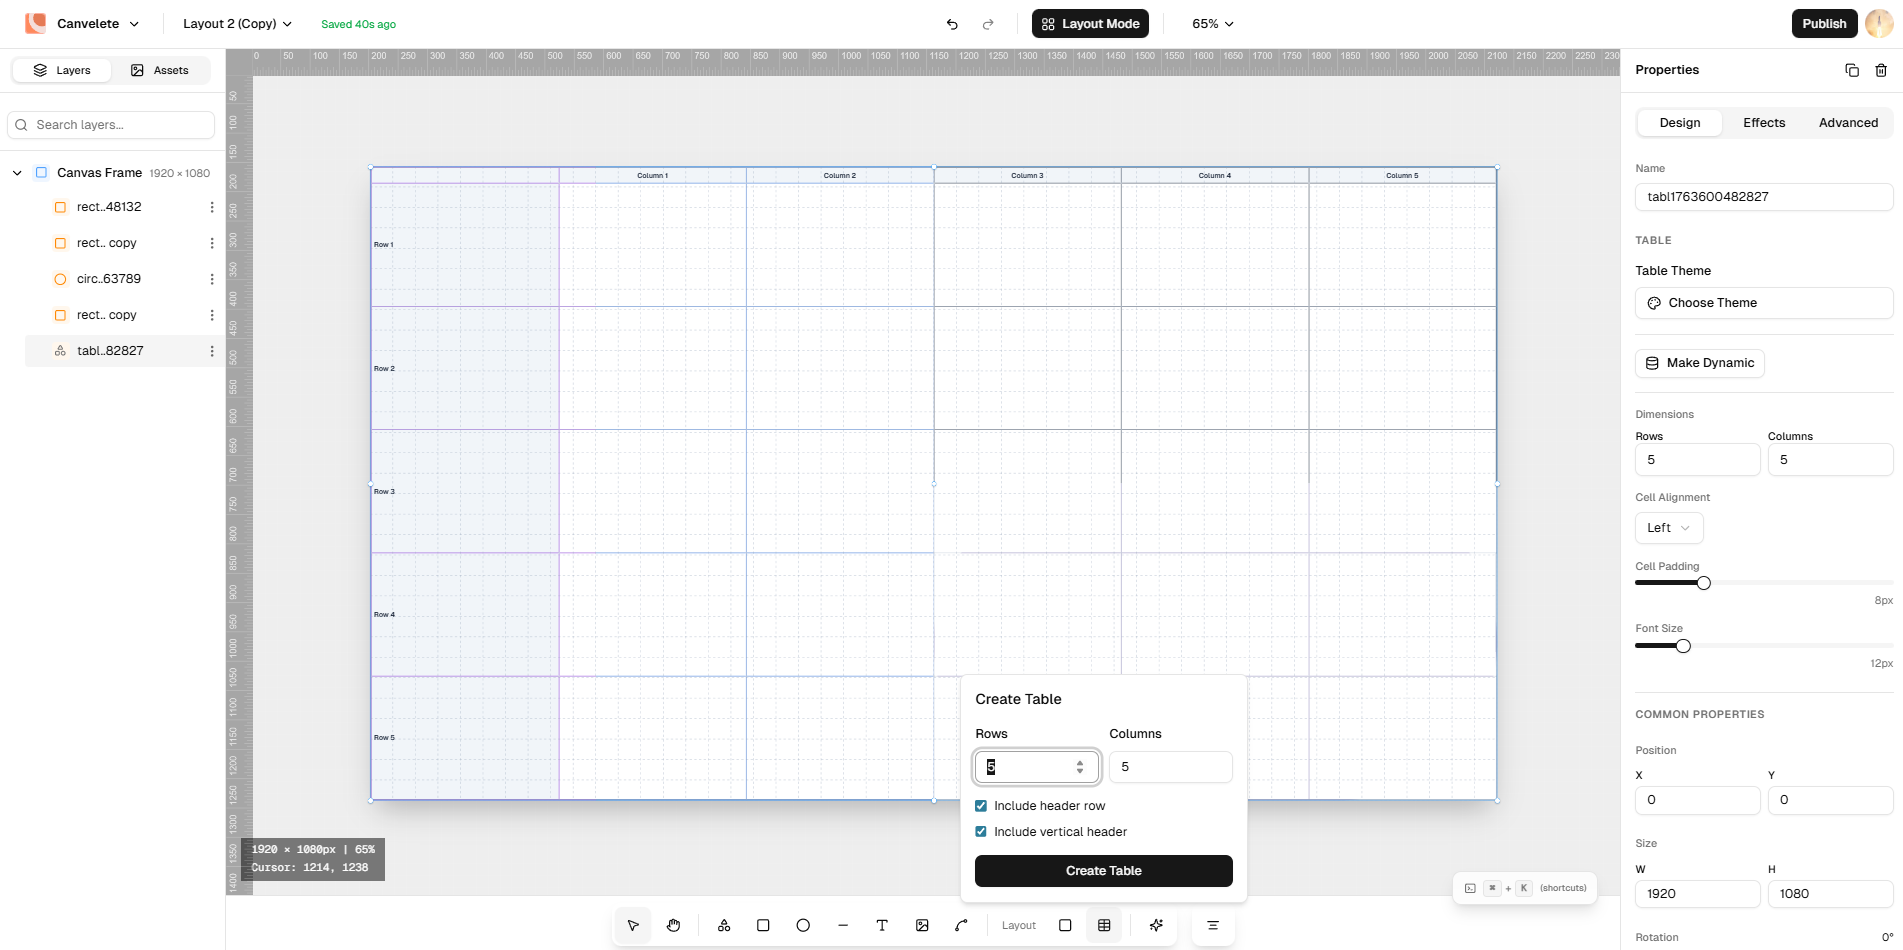Open the 65% zoom dropdown
1903x950 pixels.
[1212, 24]
